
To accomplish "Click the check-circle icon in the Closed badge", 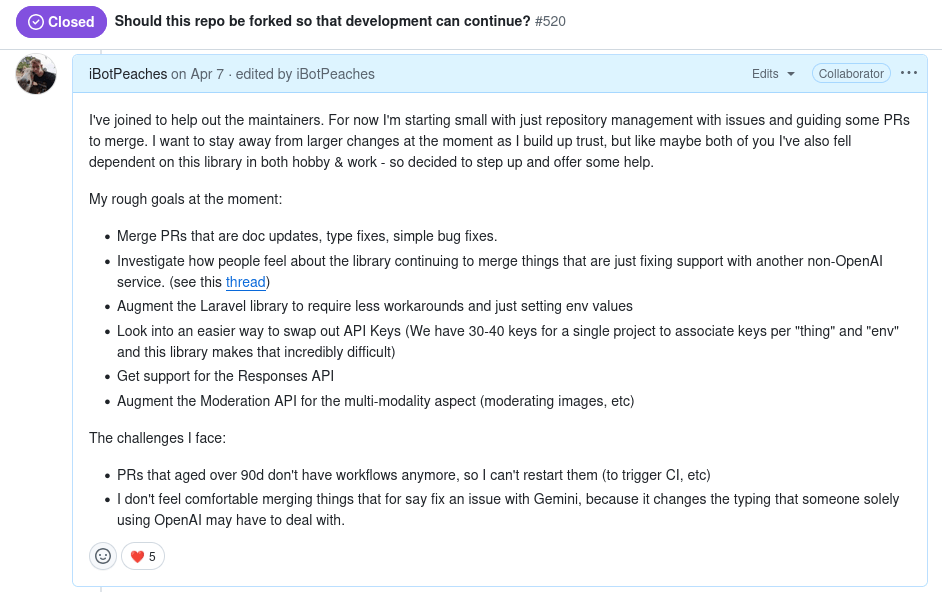I will (x=36, y=21).
